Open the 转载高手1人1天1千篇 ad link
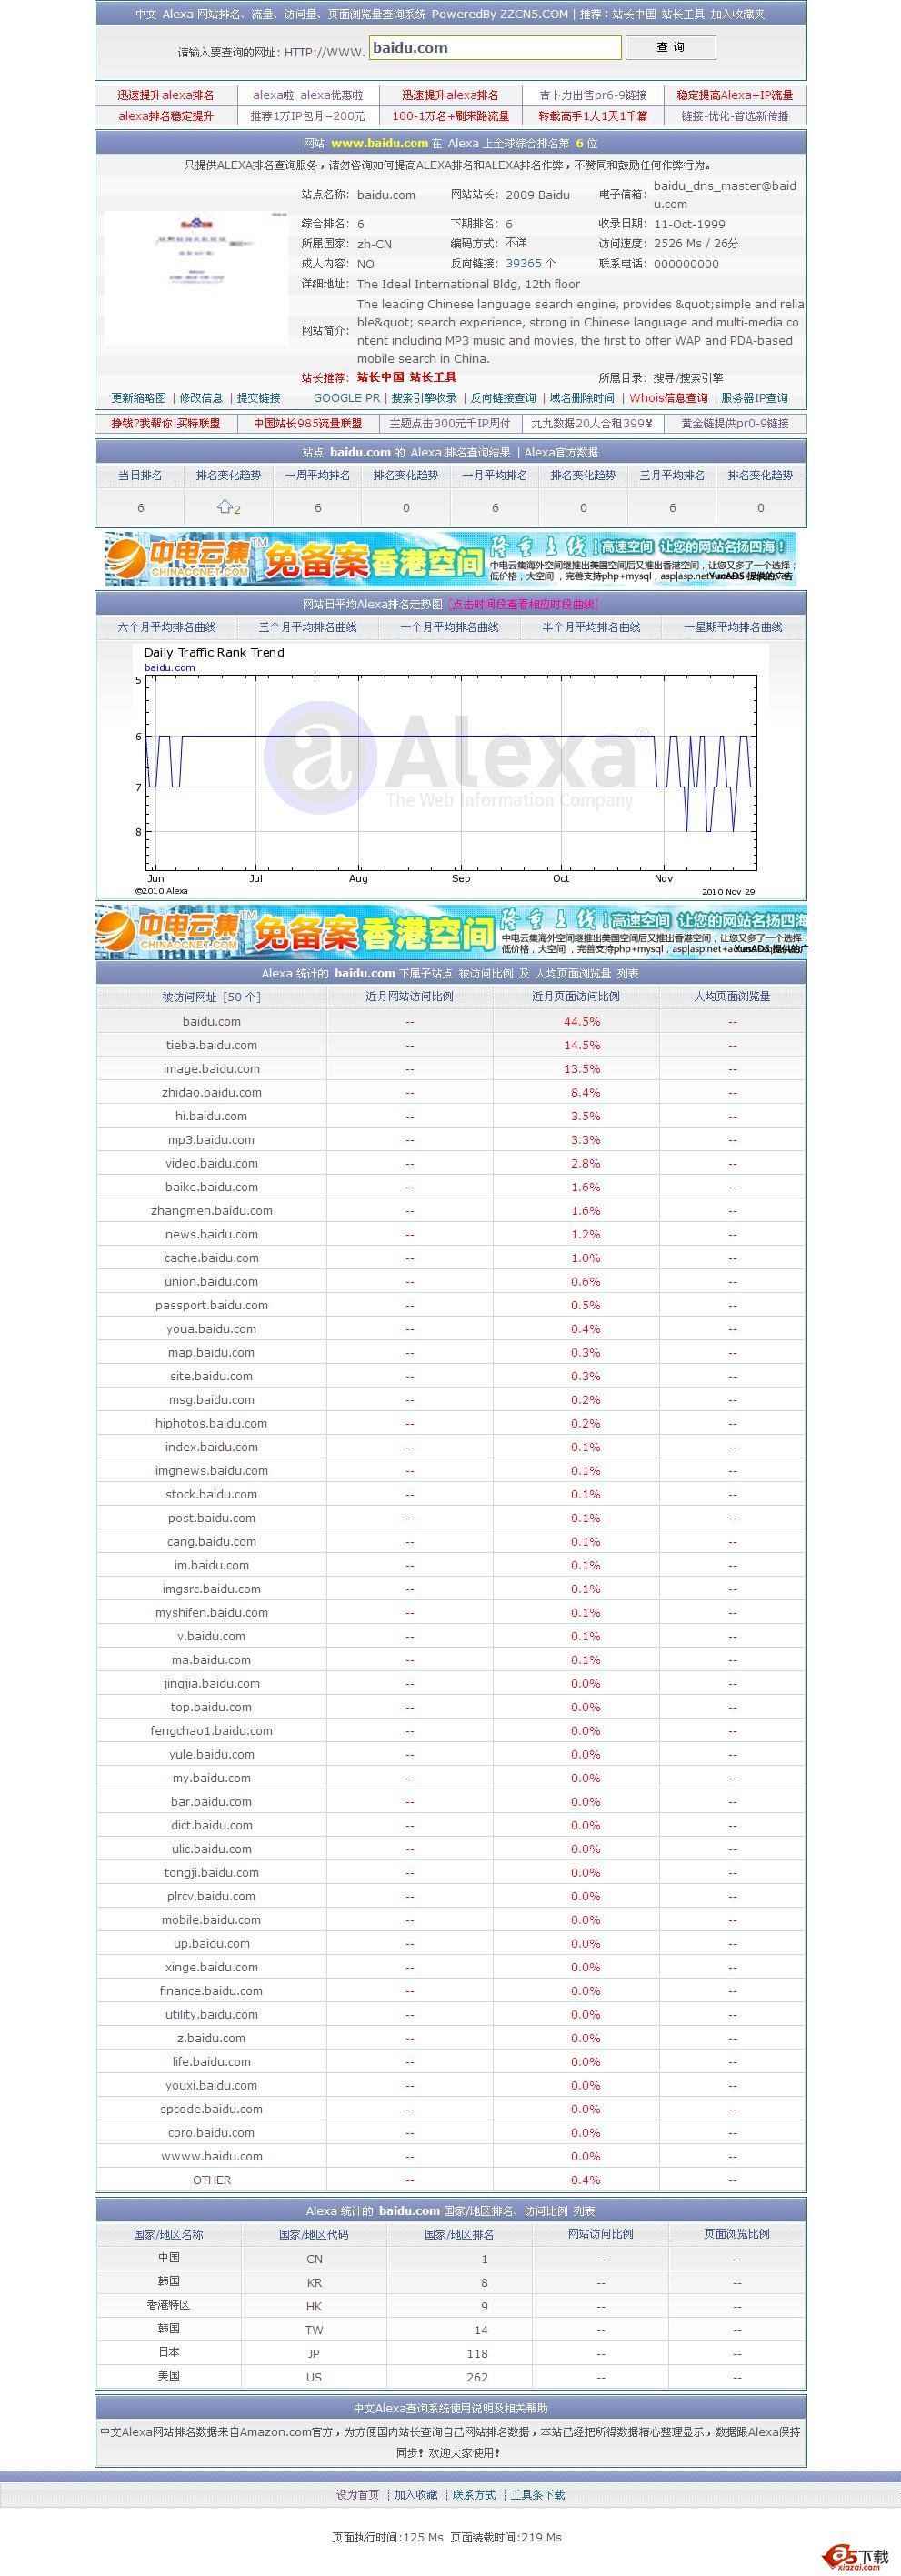901x2576 pixels. [x=593, y=116]
